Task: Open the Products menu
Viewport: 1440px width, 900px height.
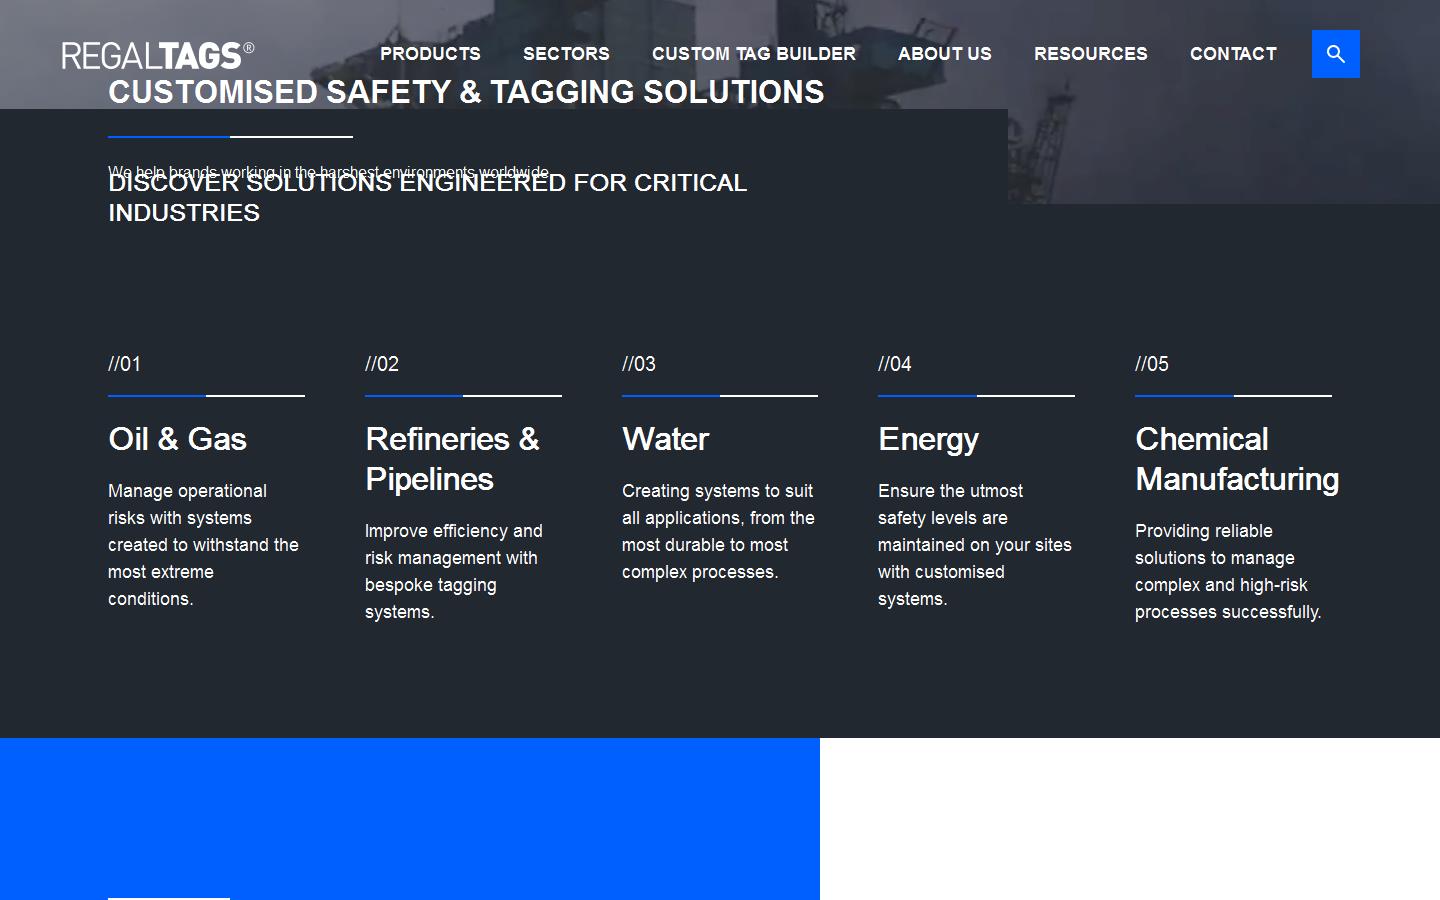Action: pos(430,54)
